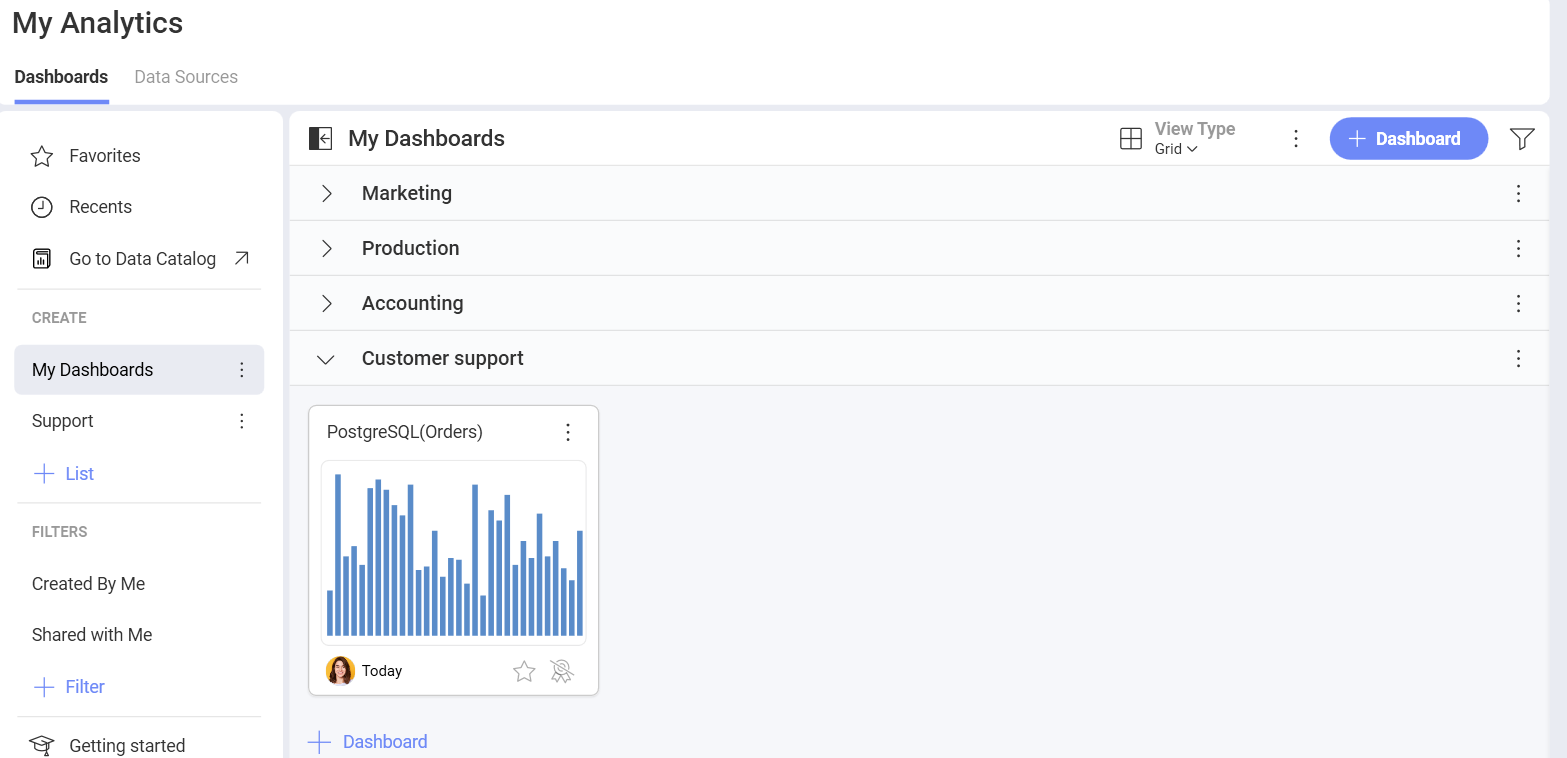Click the Customer support folder name

(443, 359)
